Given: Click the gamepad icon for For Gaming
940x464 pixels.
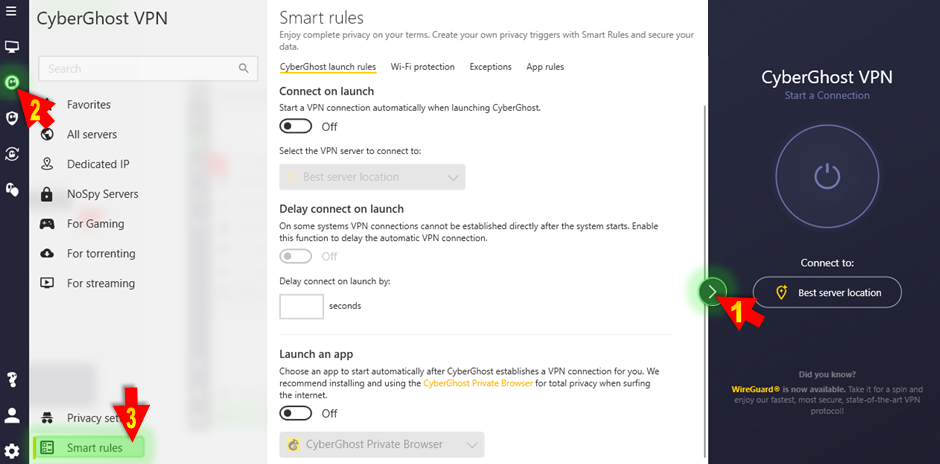Looking at the screenshot, I should pos(47,224).
